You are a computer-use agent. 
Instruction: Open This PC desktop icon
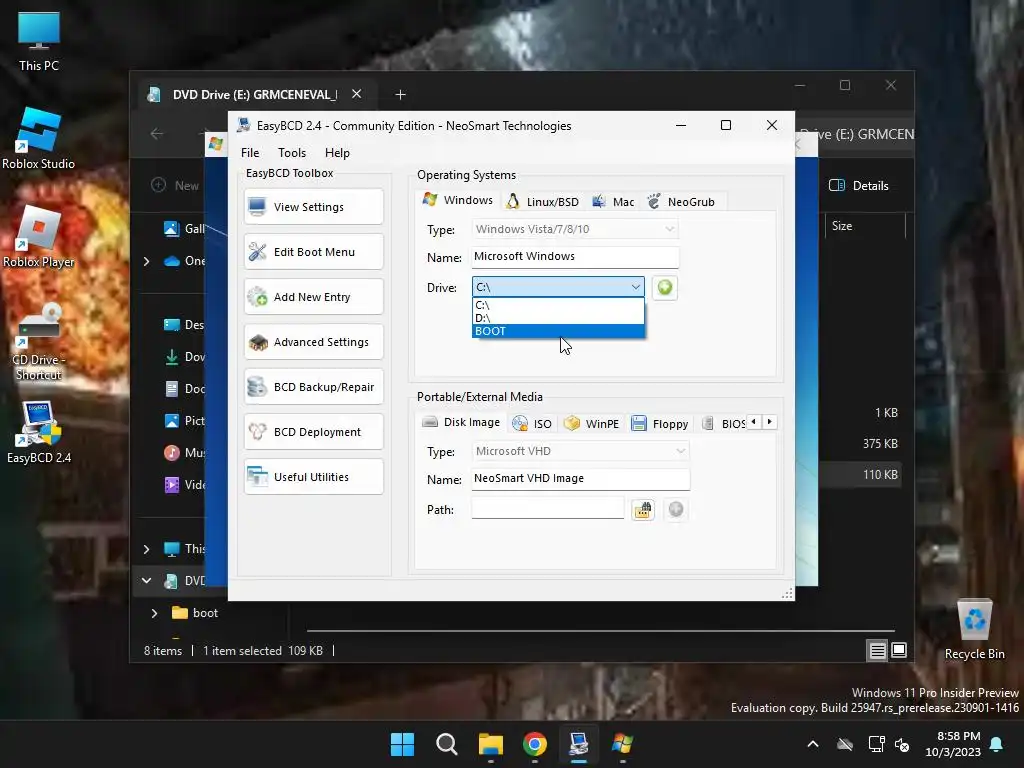(x=39, y=41)
